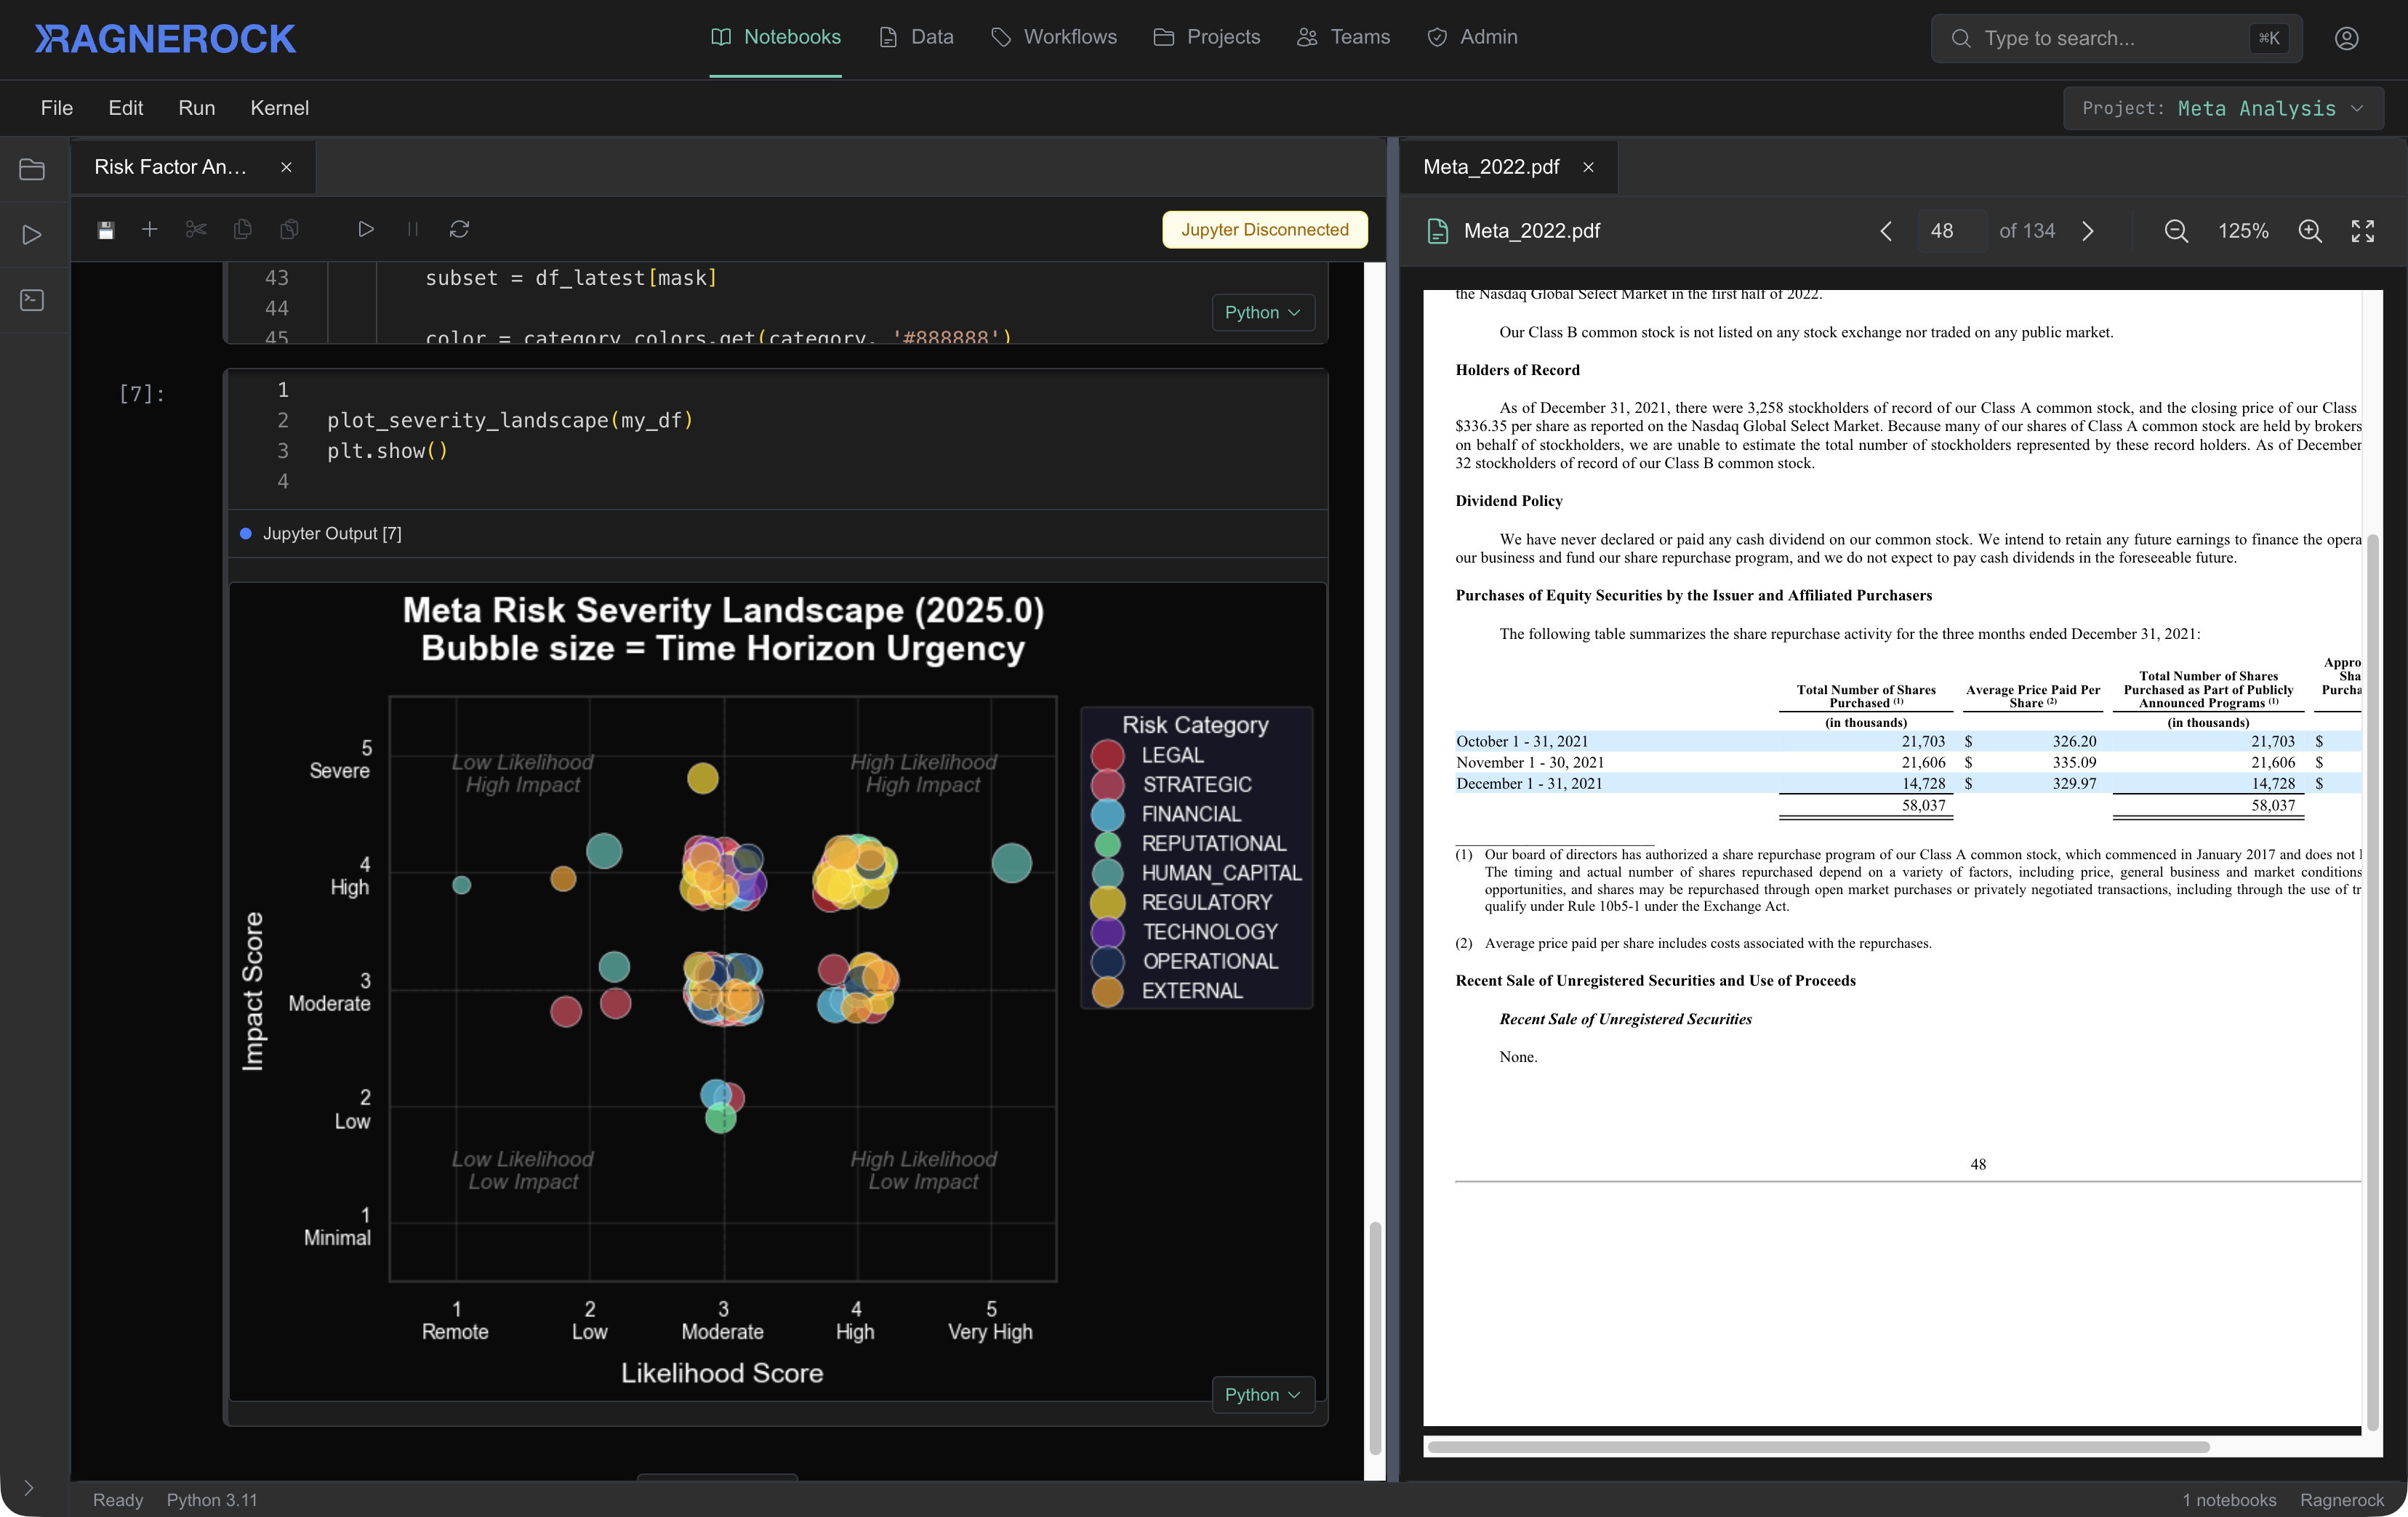Open the Kernel menu
This screenshot has width=2408, height=1517.
(279, 108)
